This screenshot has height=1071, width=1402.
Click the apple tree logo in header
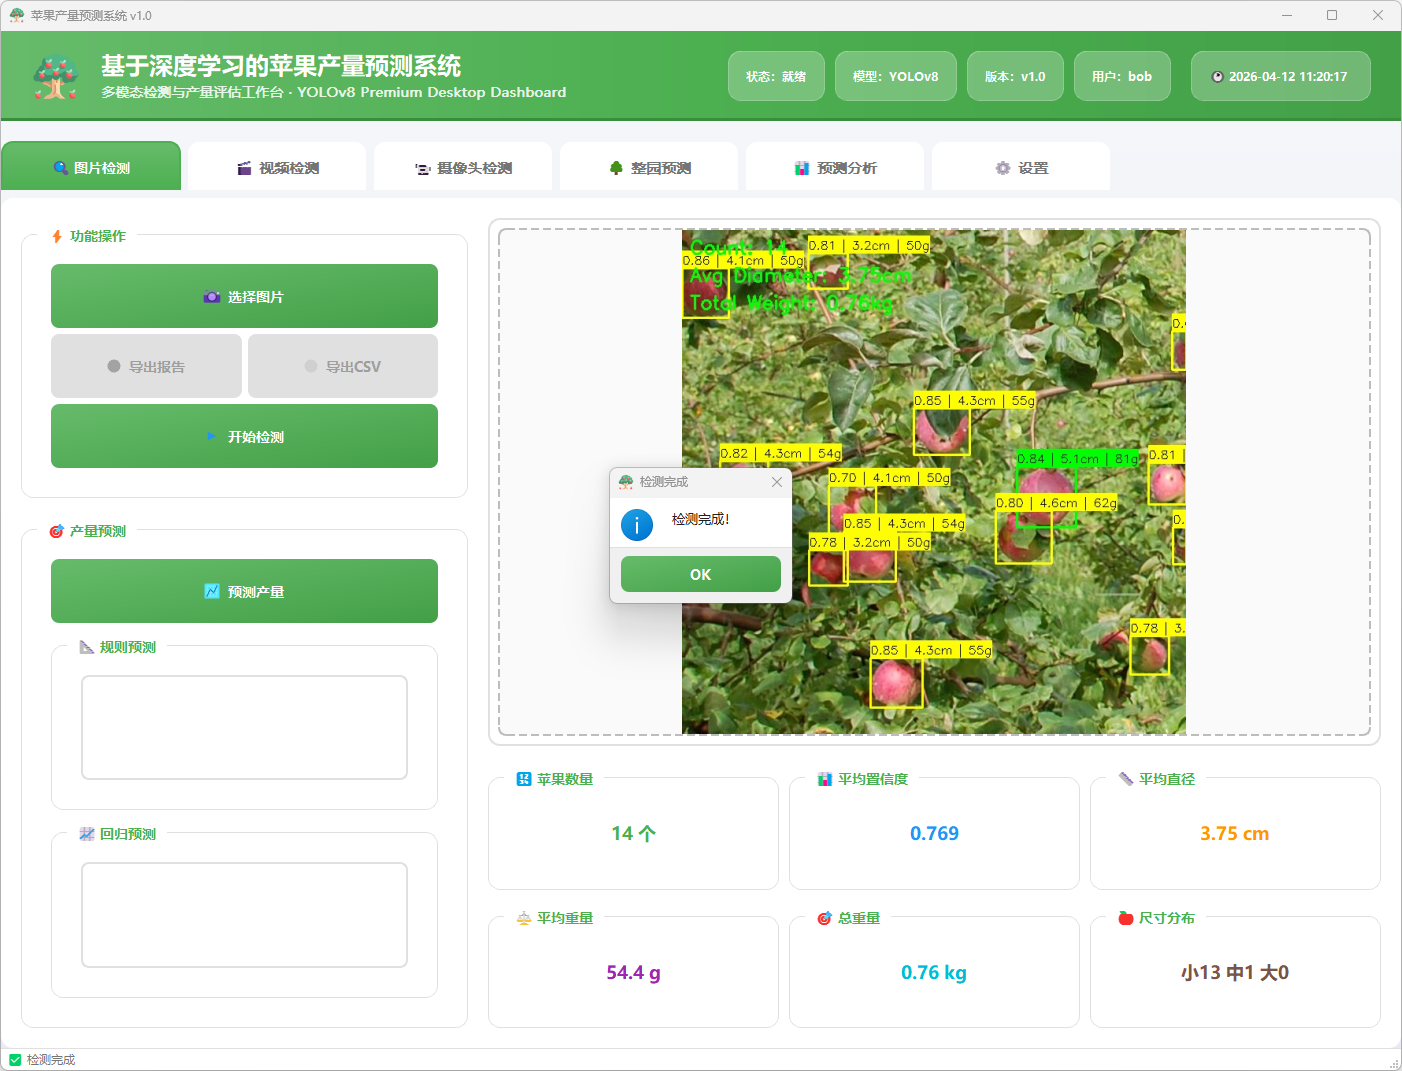(55, 77)
